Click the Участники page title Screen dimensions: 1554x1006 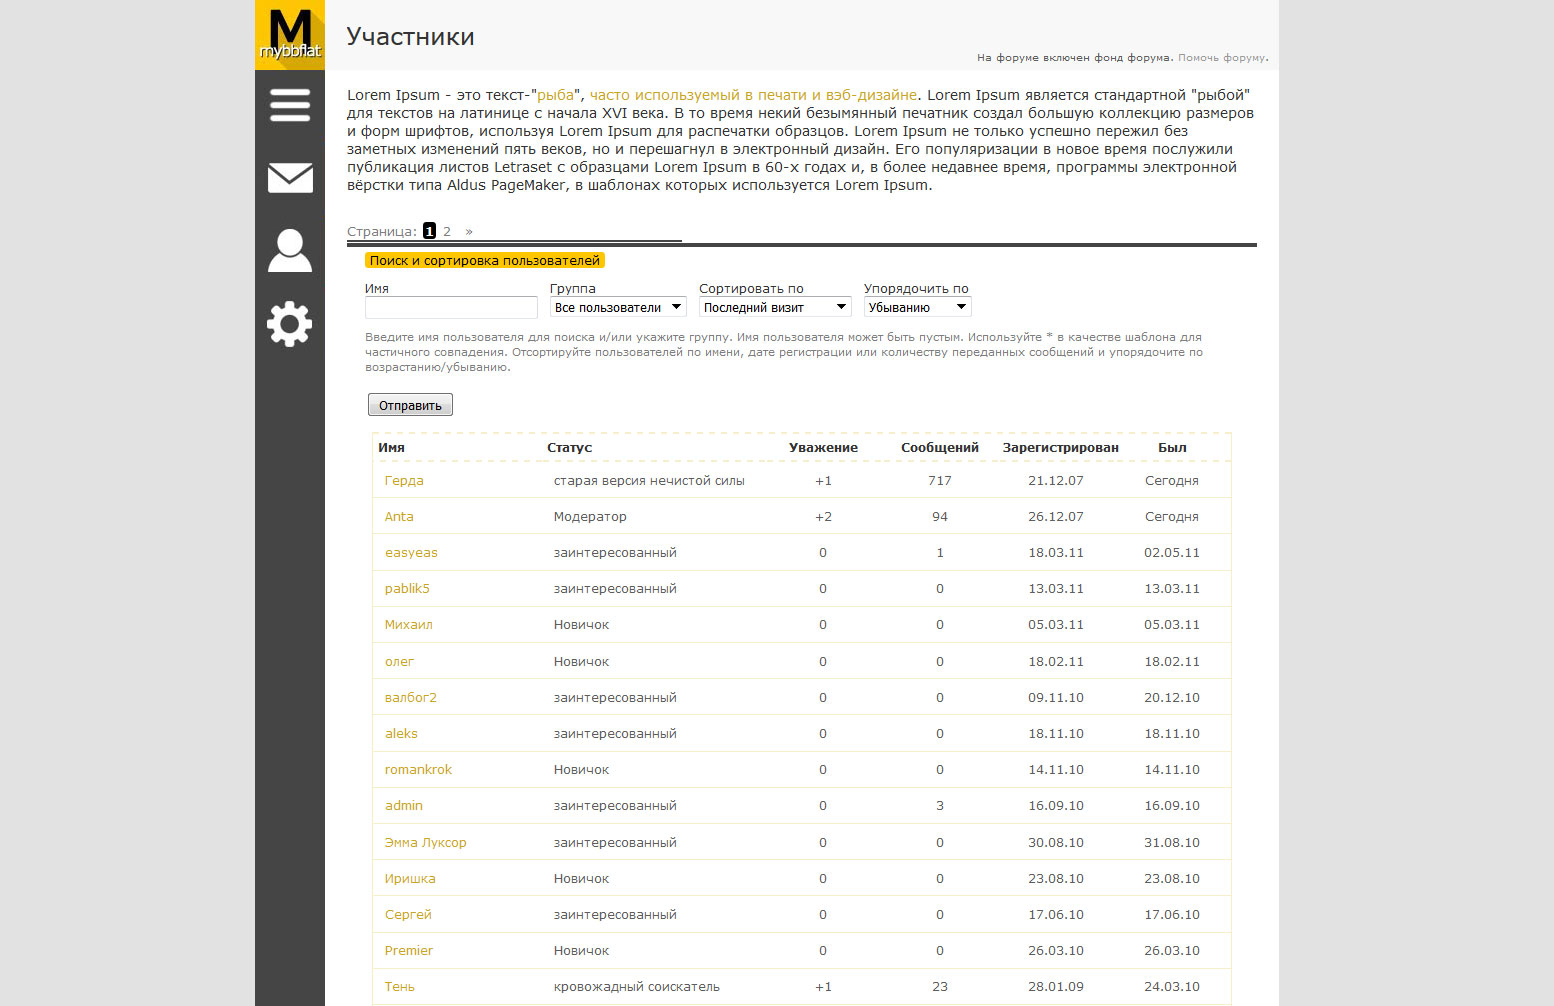[x=410, y=37]
